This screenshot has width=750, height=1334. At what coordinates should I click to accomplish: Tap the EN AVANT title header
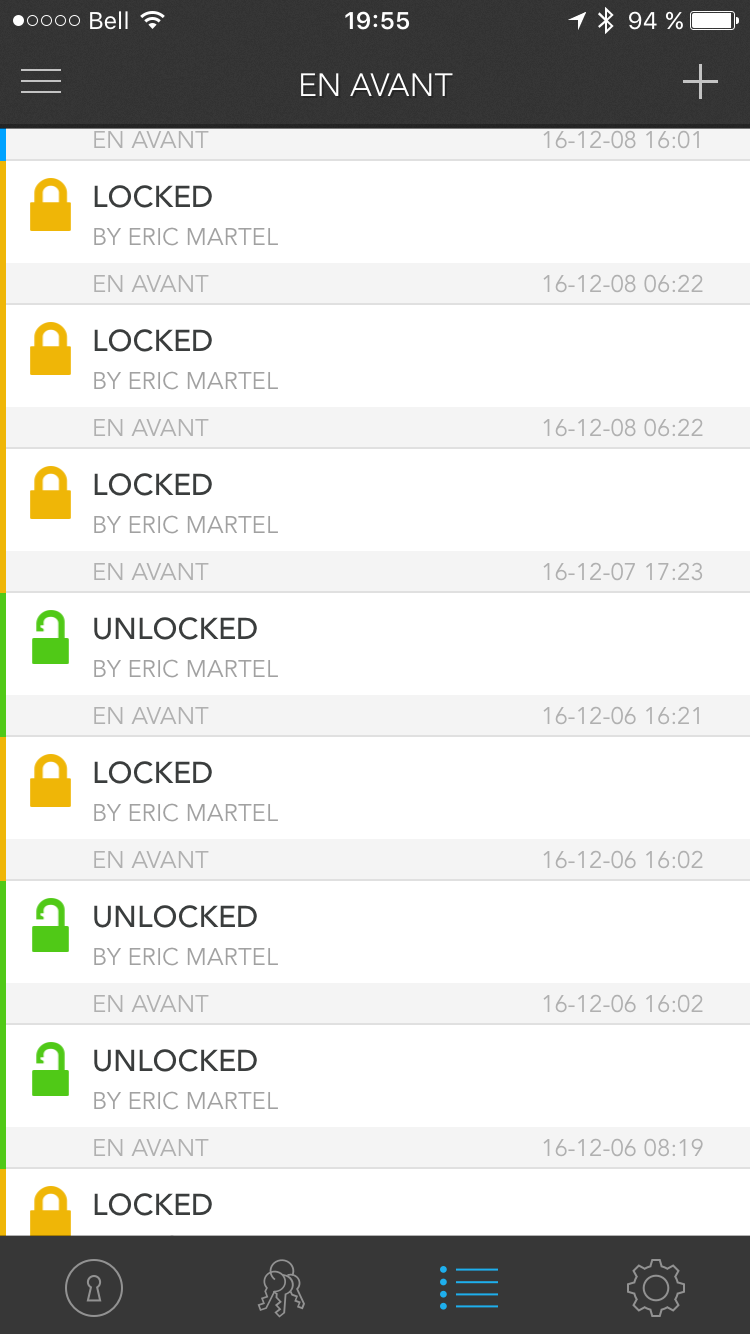point(375,85)
